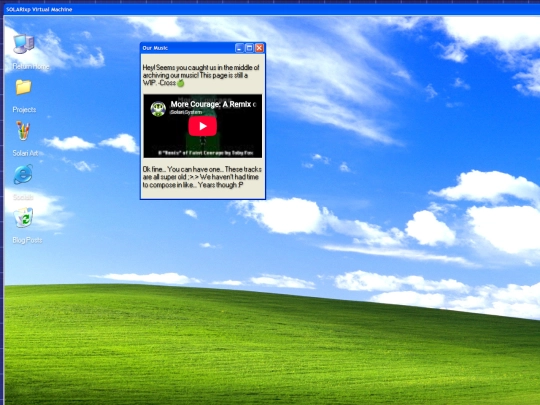Open the Solari Art paint icon
The image size is (540, 405).
23,131
